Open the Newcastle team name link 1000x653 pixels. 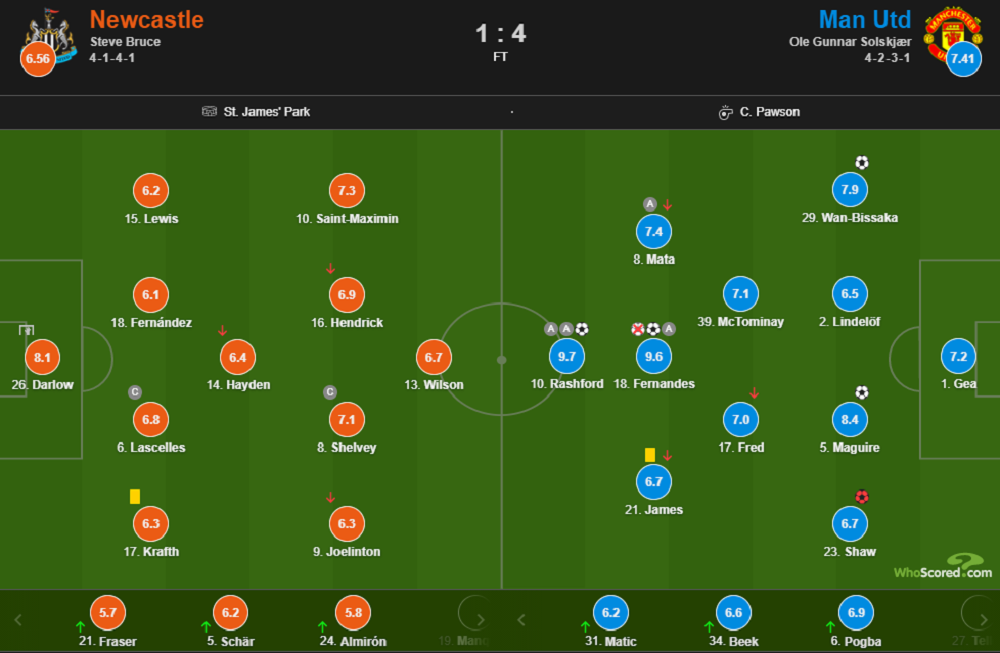[x=147, y=20]
